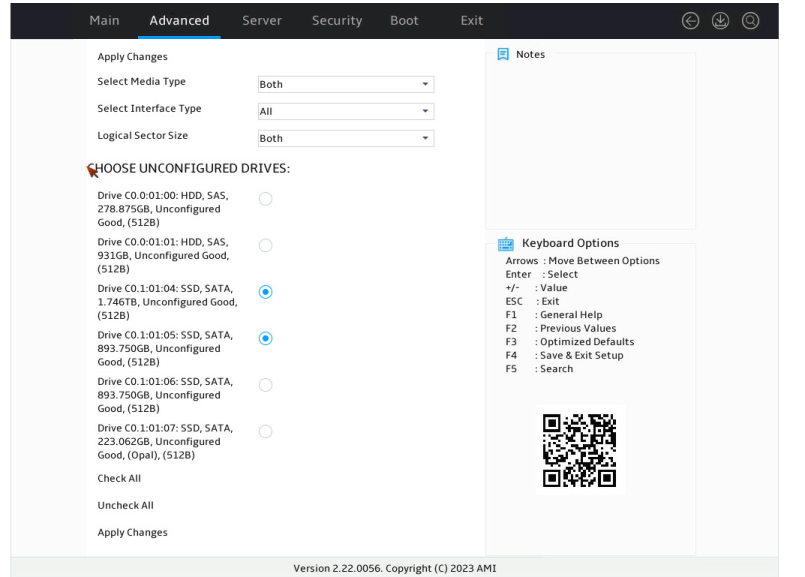Switch to the Security tab

337,21
